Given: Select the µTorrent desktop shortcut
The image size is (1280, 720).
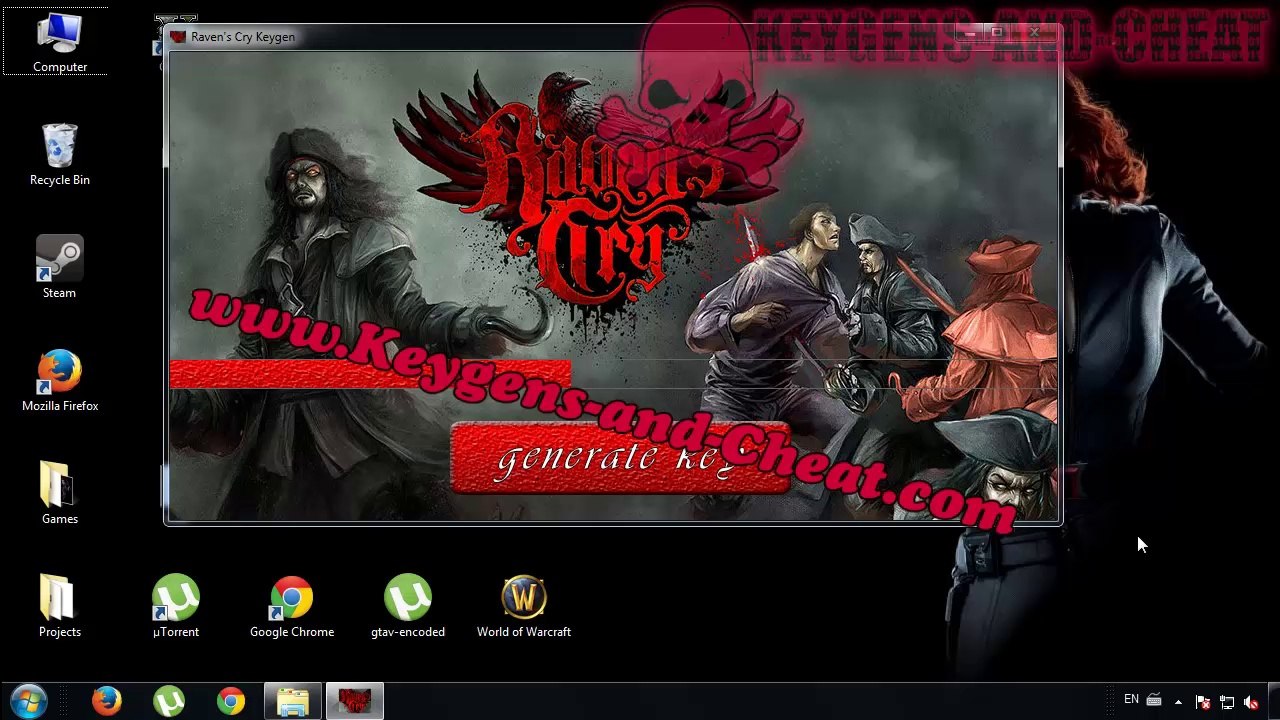Looking at the screenshot, I should point(176,607).
